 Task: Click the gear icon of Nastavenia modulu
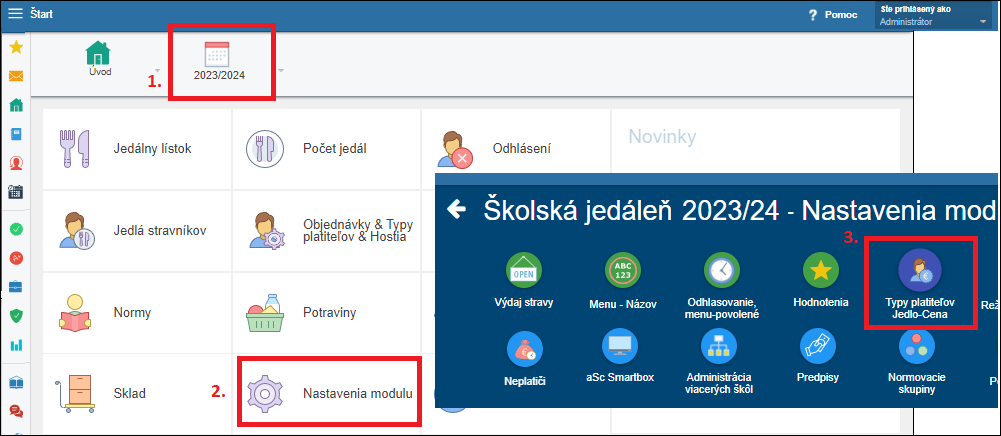click(264, 393)
